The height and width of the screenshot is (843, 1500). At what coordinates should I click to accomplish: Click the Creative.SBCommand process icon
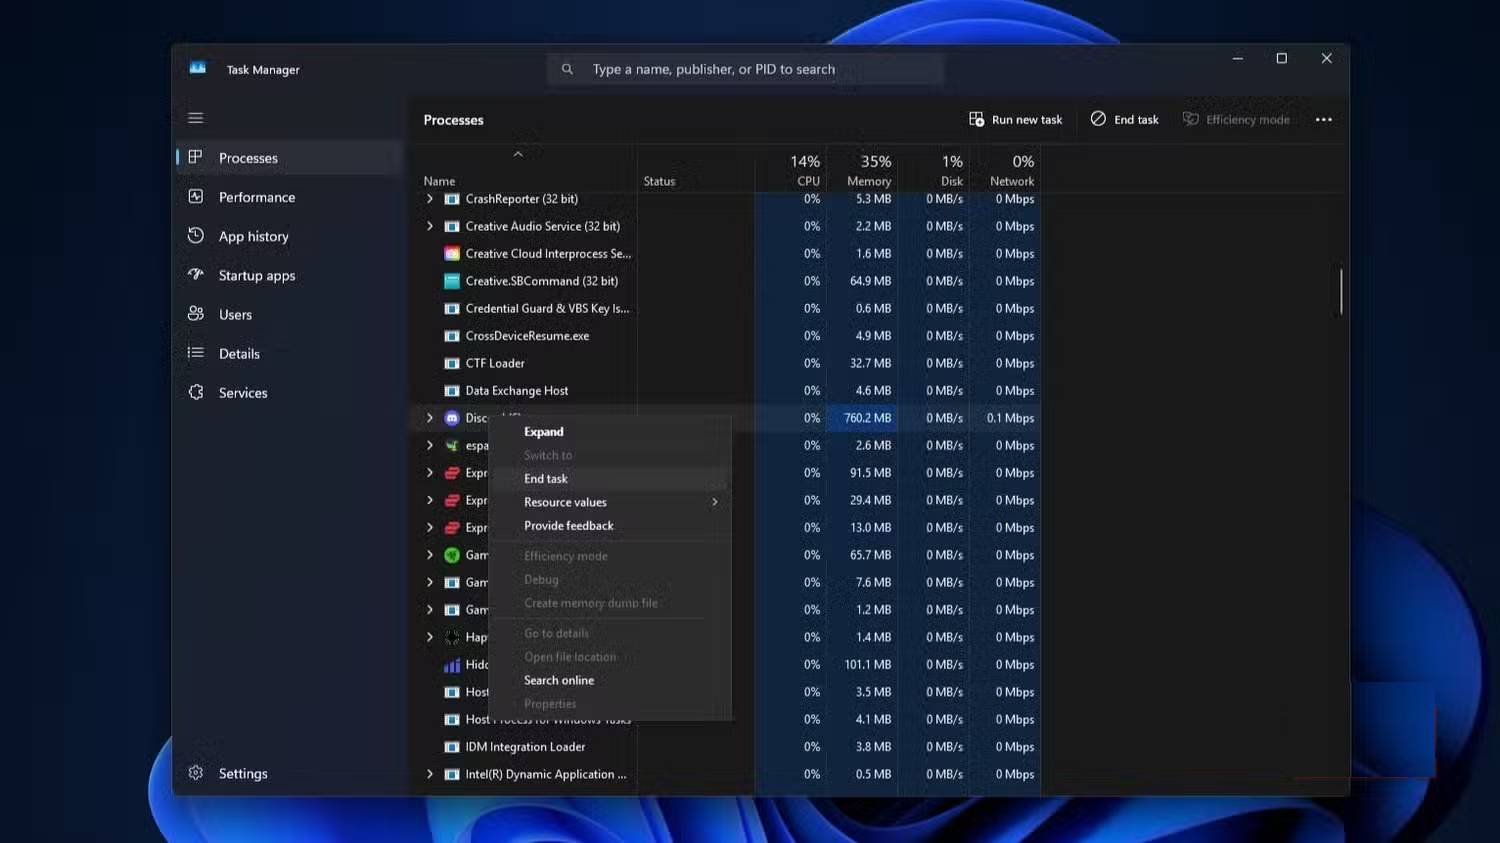(x=452, y=281)
